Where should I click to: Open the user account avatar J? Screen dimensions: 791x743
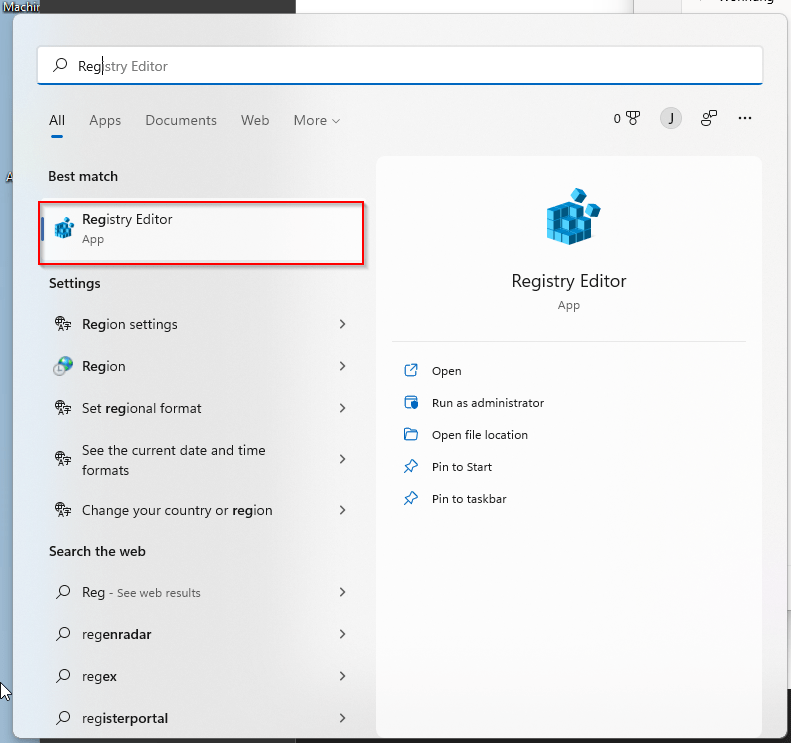click(670, 119)
